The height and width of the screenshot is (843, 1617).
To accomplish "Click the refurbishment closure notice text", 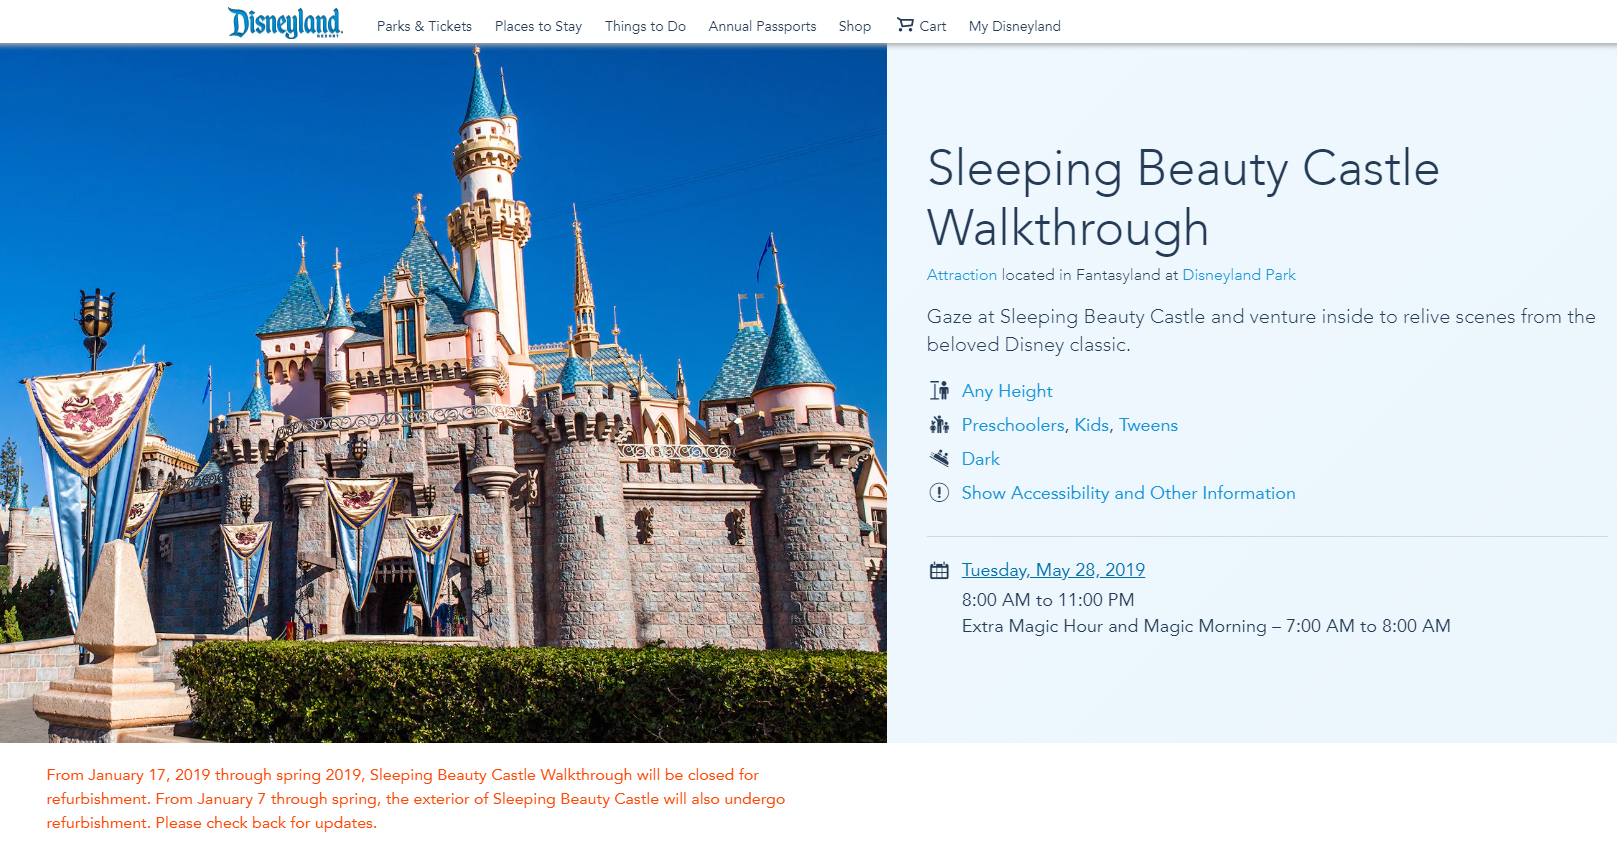I will [x=416, y=799].
